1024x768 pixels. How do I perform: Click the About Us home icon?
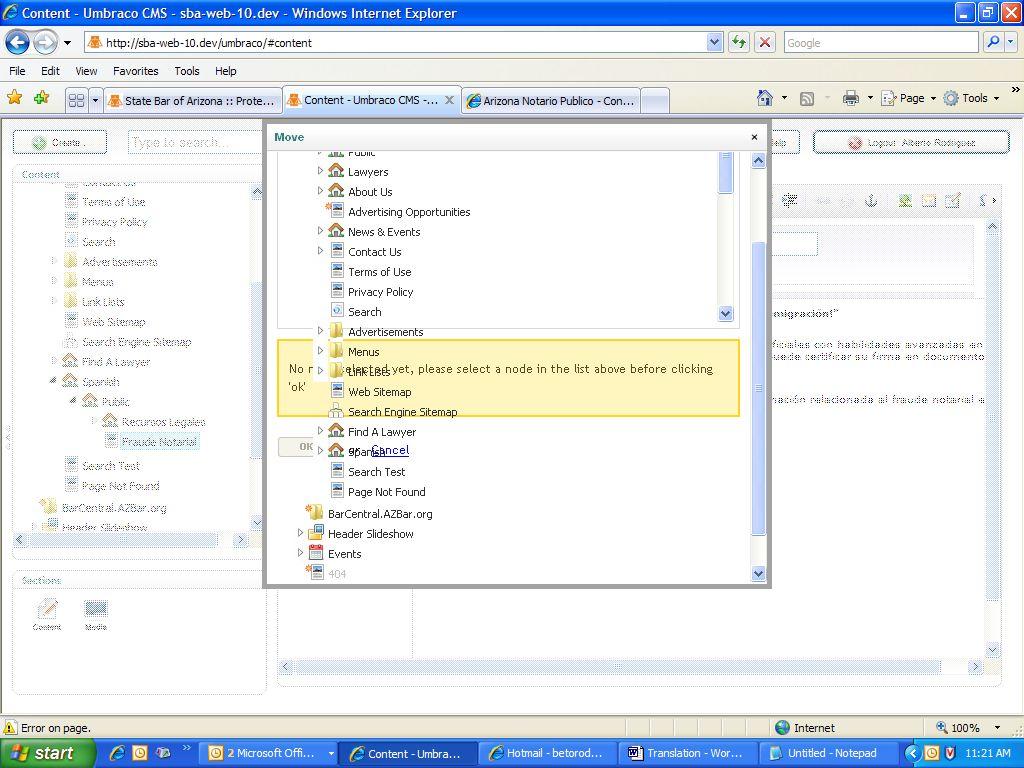(336, 191)
